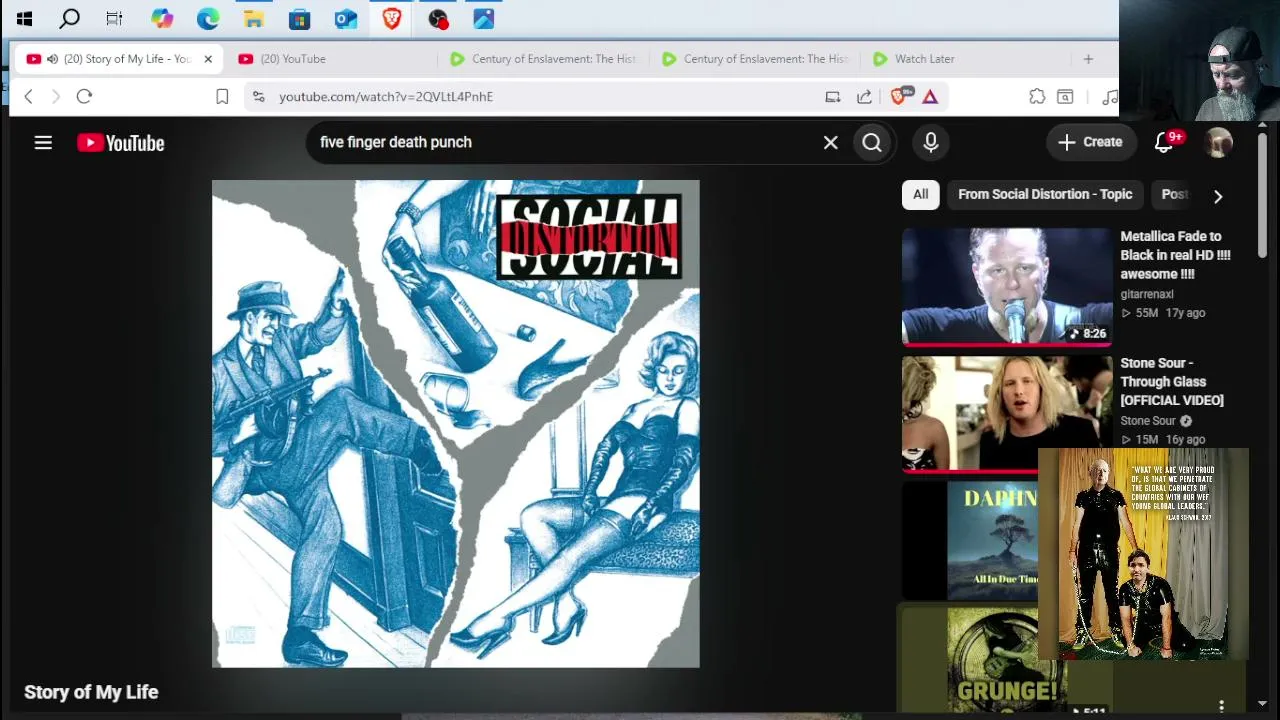Open Outlook from the taskbar

346,18
